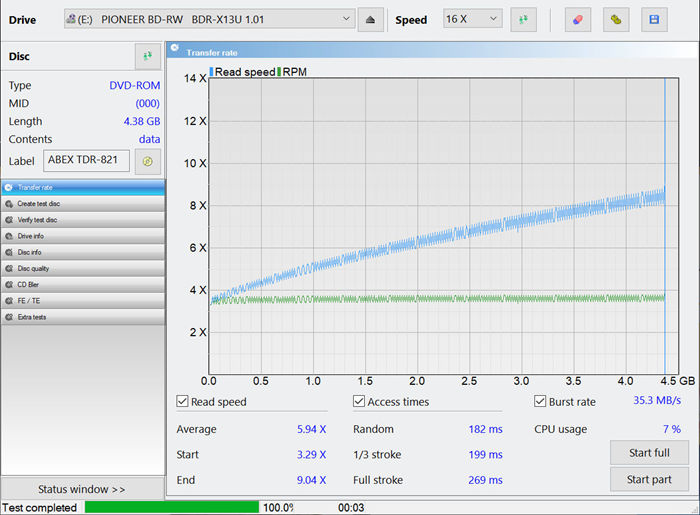The height and width of the screenshot is (515, 700).
Task: Click the refresh speed icon next to 16 X
Action: [523, 20]
